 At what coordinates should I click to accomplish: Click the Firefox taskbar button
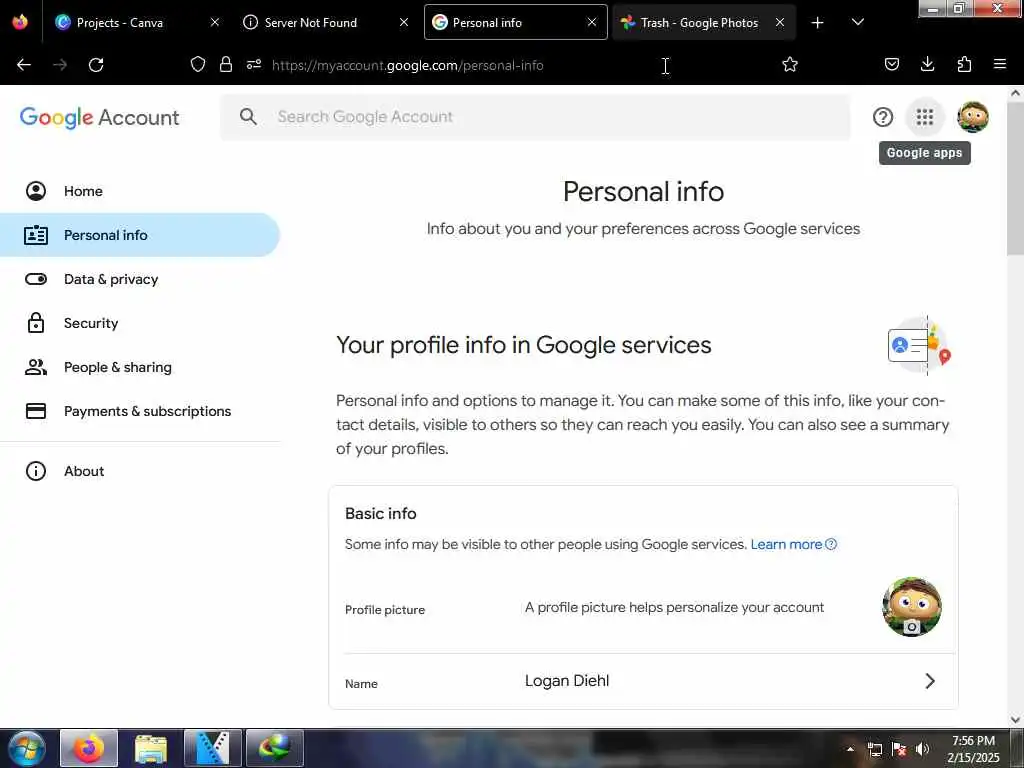point(89,748)
